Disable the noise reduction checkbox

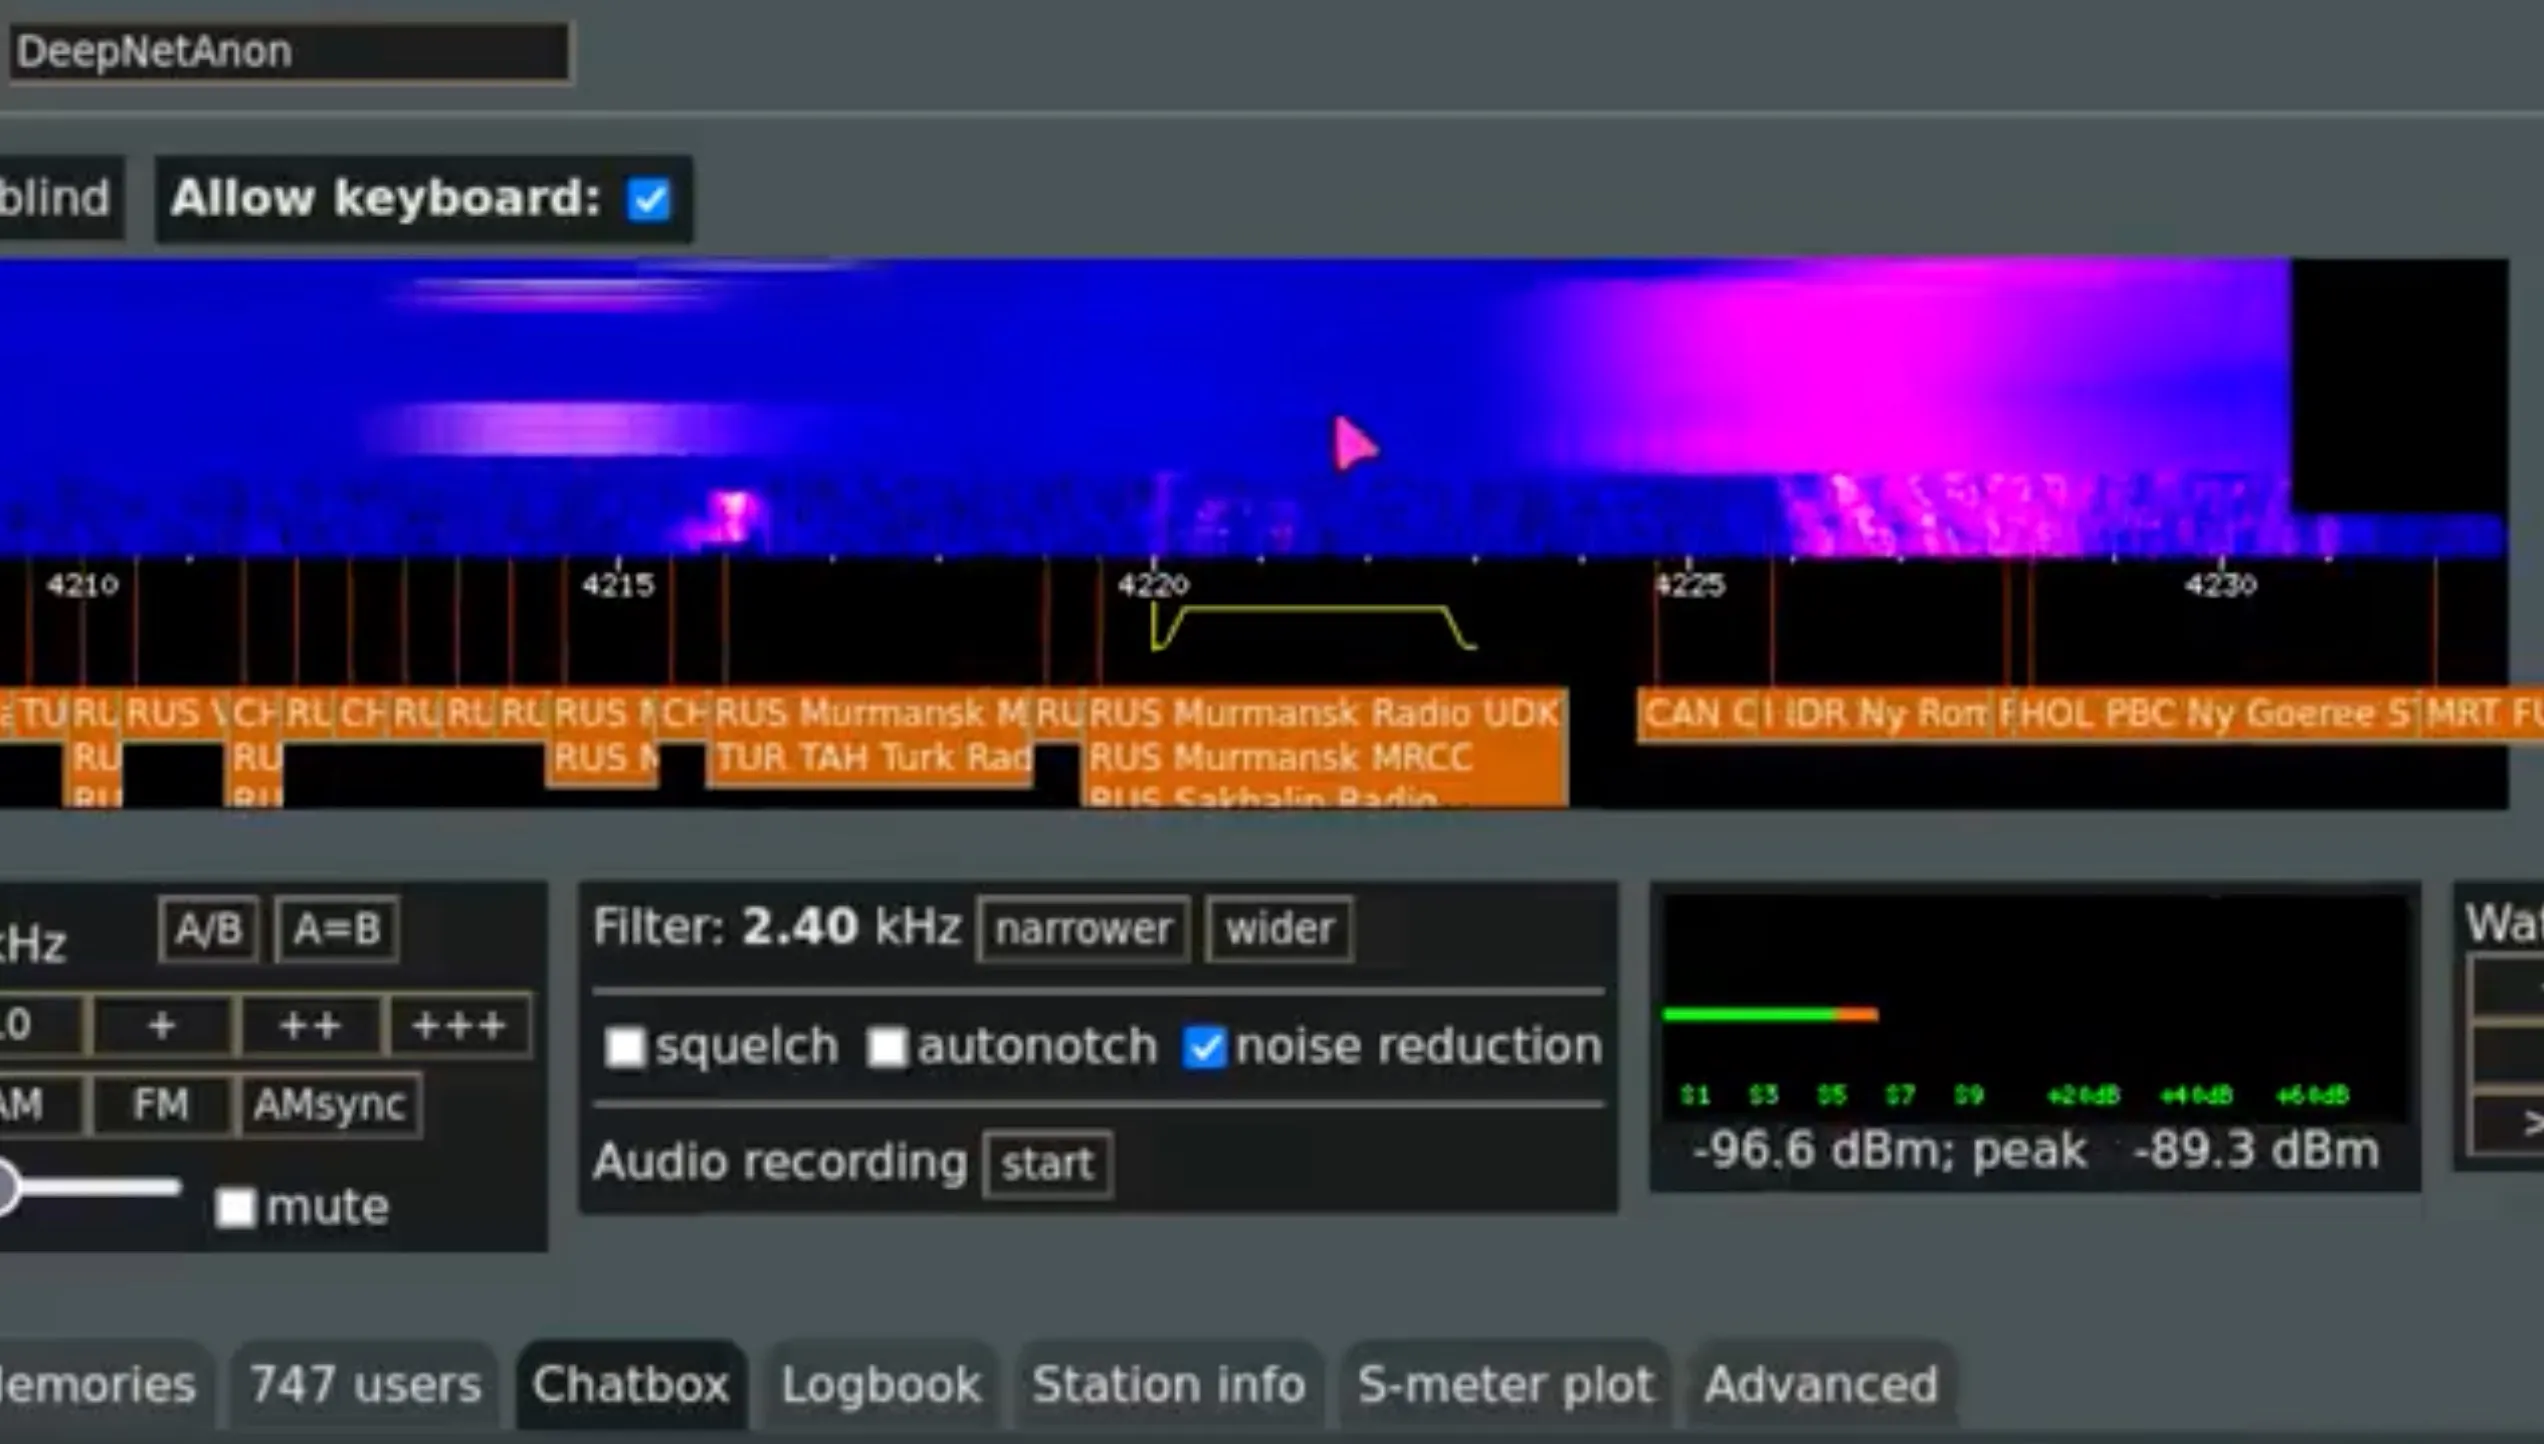coord(1203,1047)
